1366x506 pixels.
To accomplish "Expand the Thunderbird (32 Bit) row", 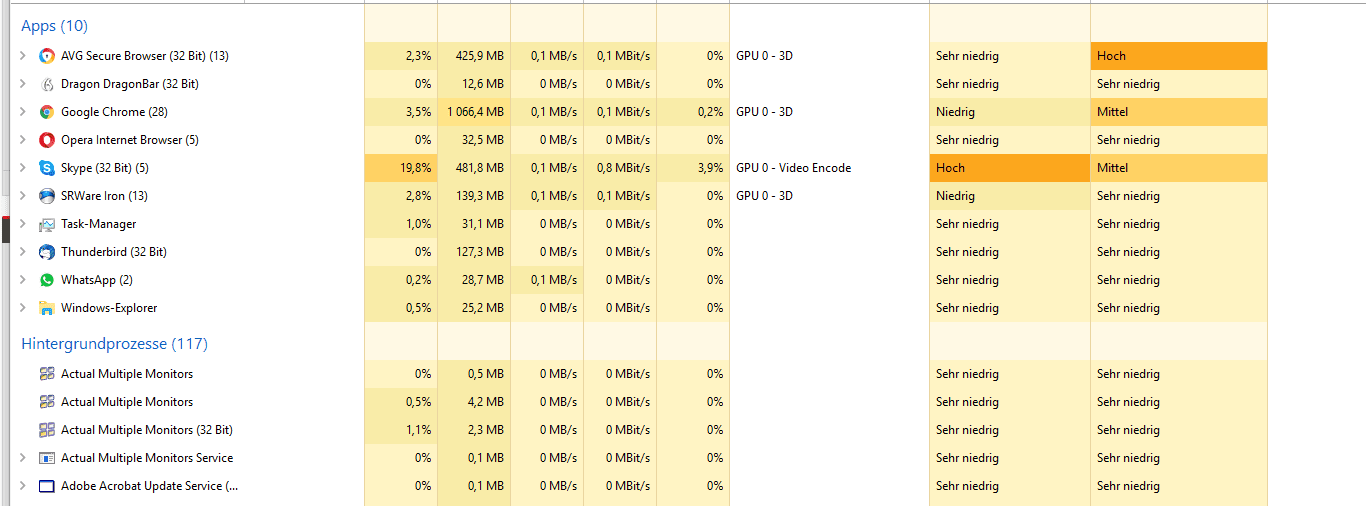I will (x=23, y=252).
